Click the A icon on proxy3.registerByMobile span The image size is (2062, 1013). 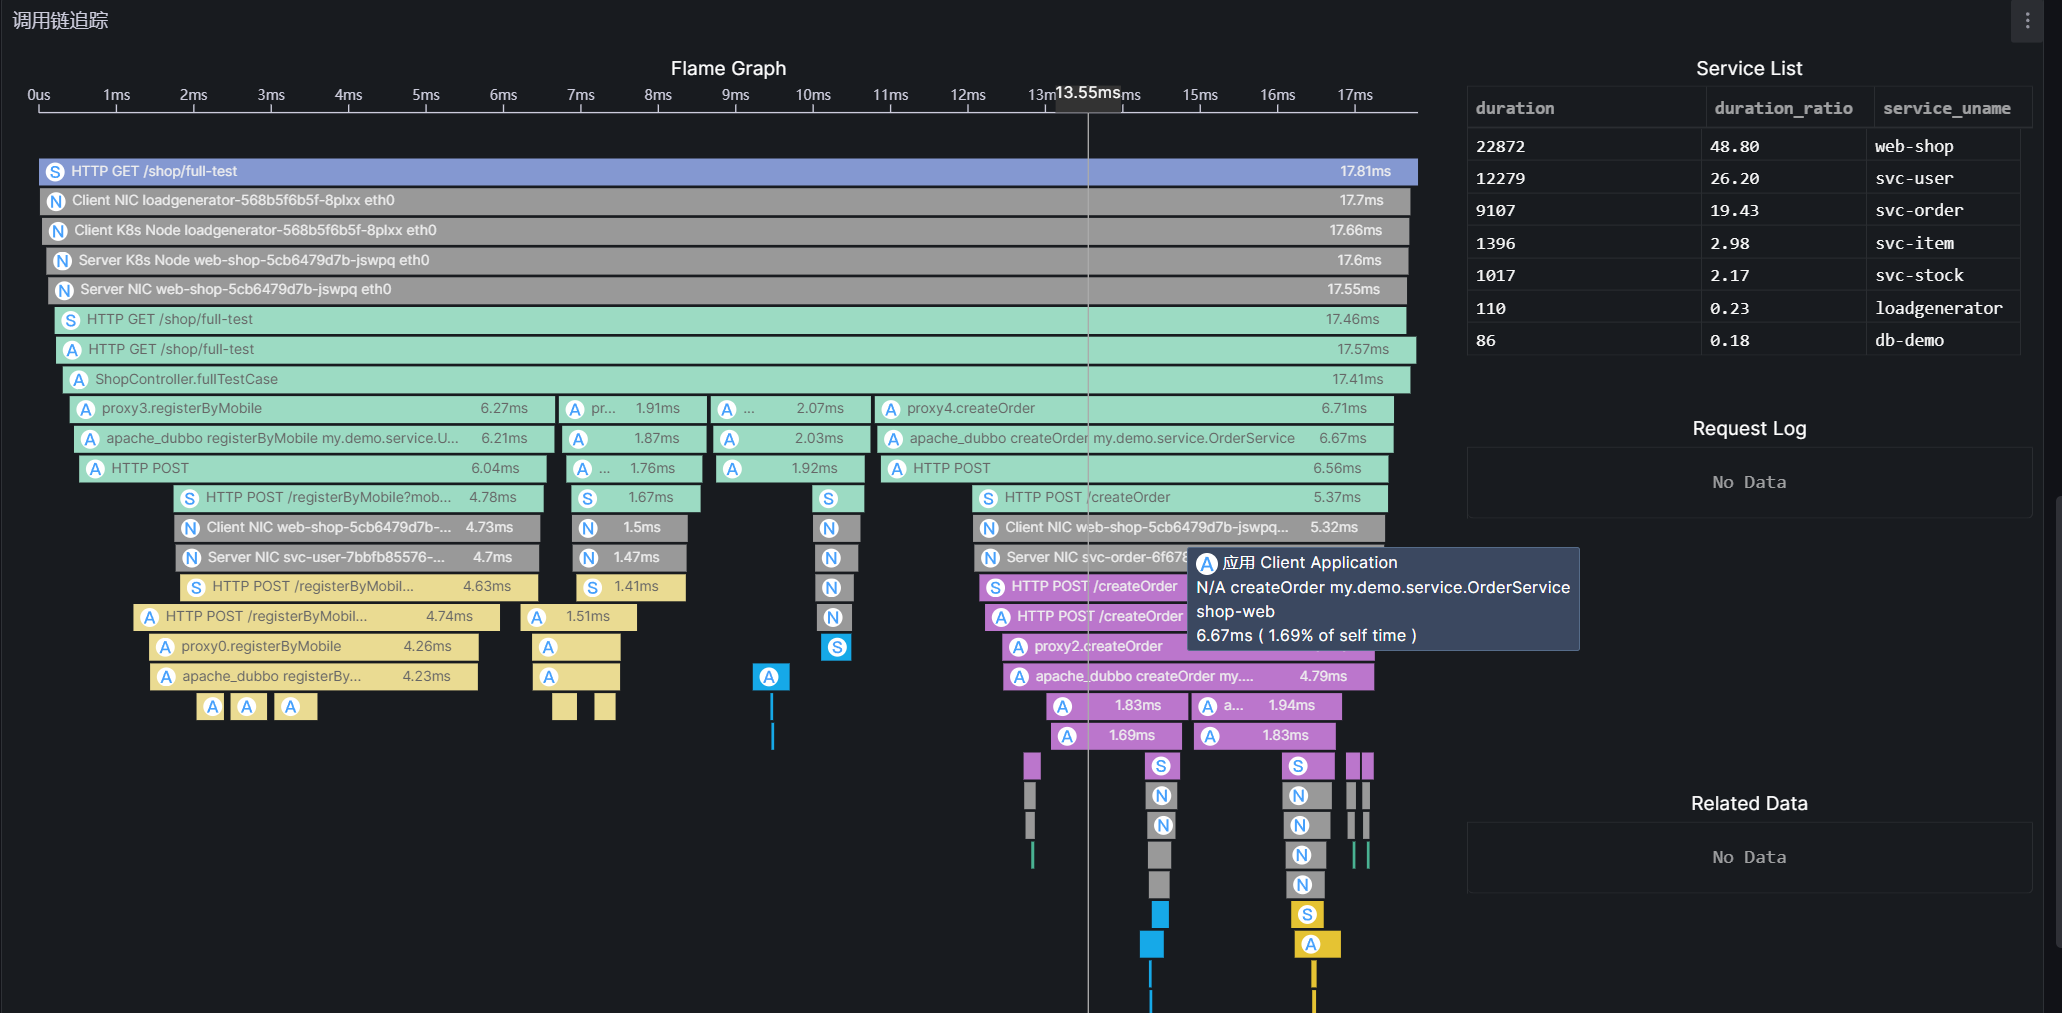click(x=86, y=409)
